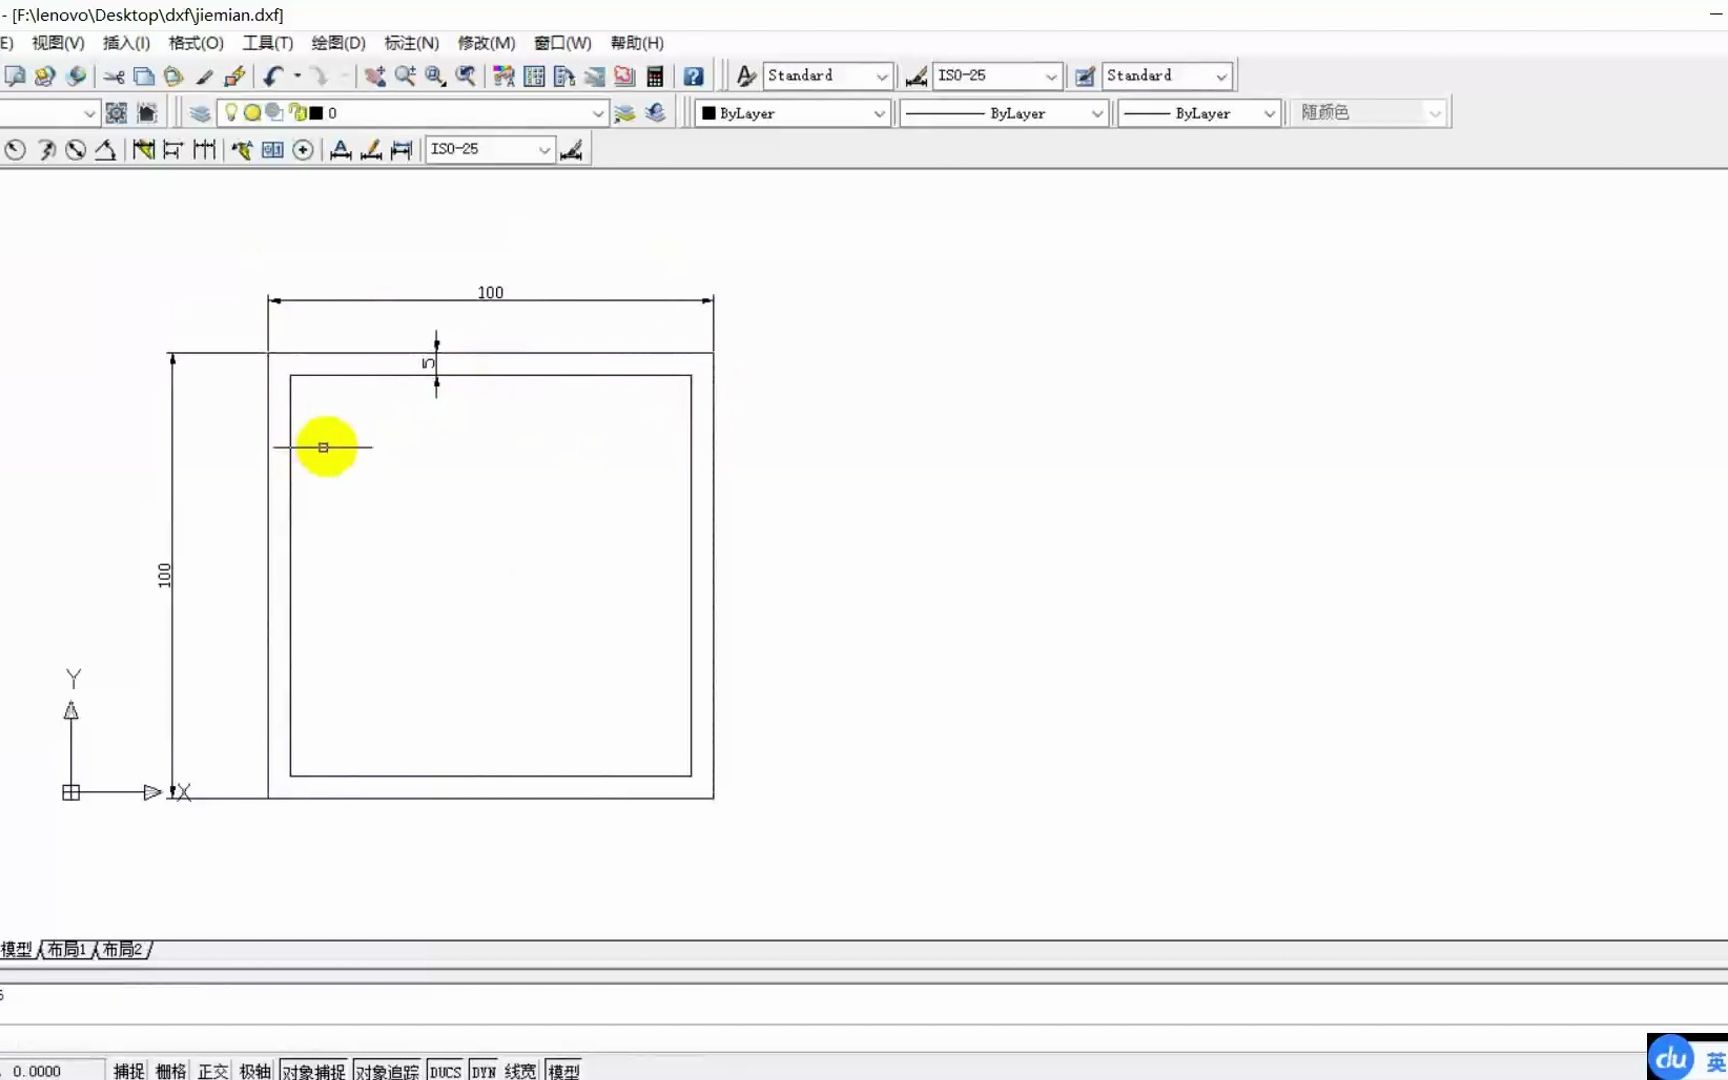This screenshot has height=1080, width=1728.
Task: Open the ByLayer color control dropdown
Action: click(793, 113)
